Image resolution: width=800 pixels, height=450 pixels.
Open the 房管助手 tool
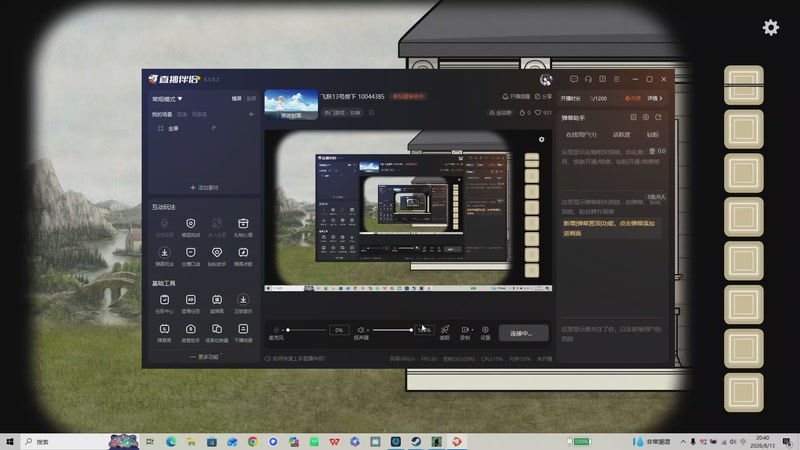190,333
